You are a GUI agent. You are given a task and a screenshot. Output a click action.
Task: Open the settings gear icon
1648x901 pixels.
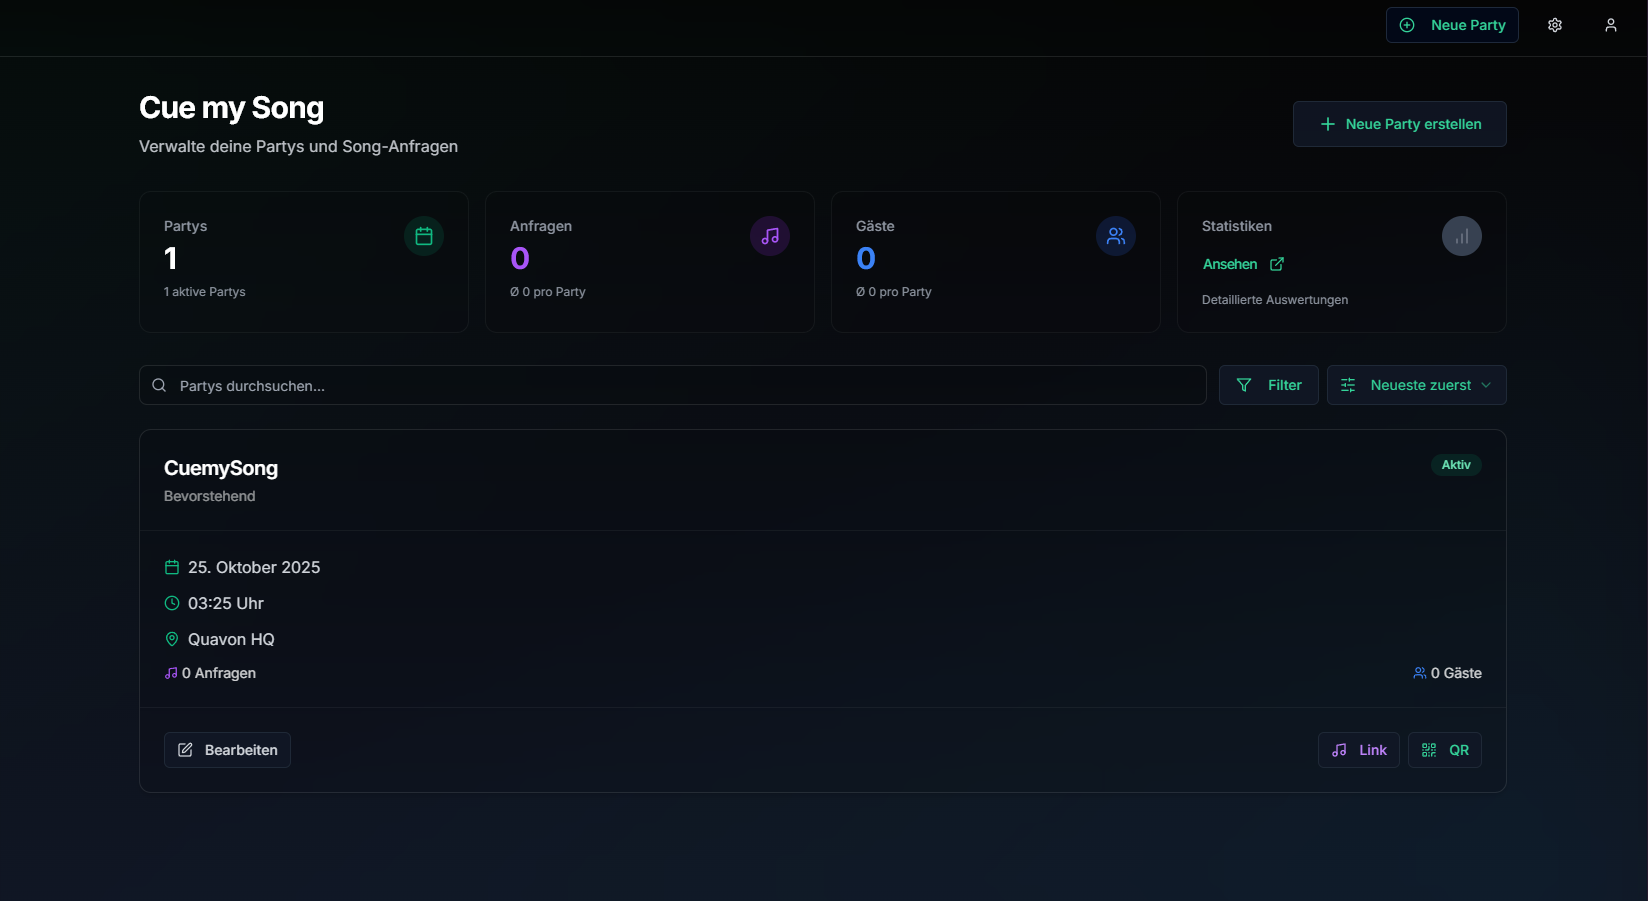(1554, 24)
